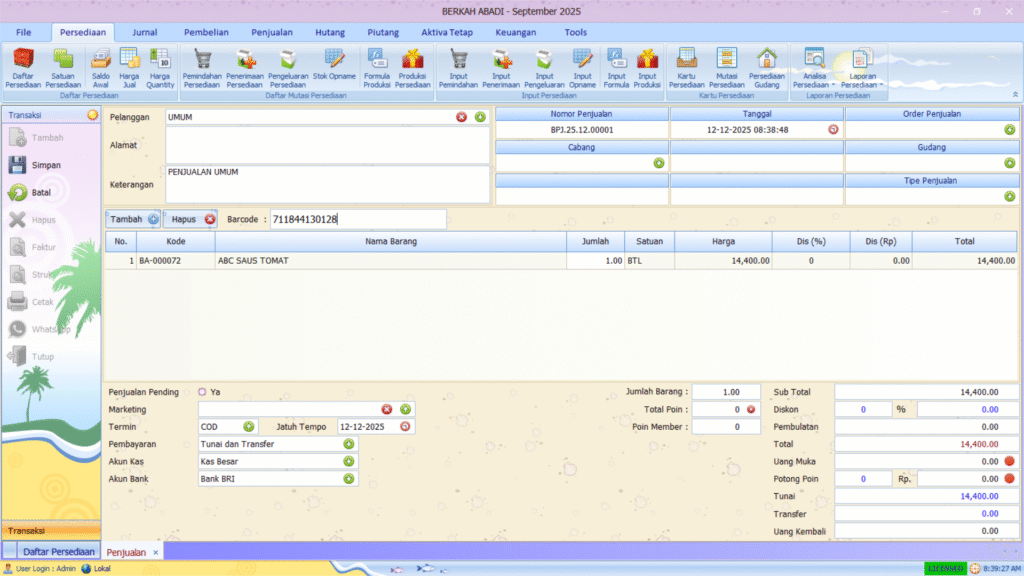
Task: Clear the Pelanggan field with red X
Action: [461, 117]
